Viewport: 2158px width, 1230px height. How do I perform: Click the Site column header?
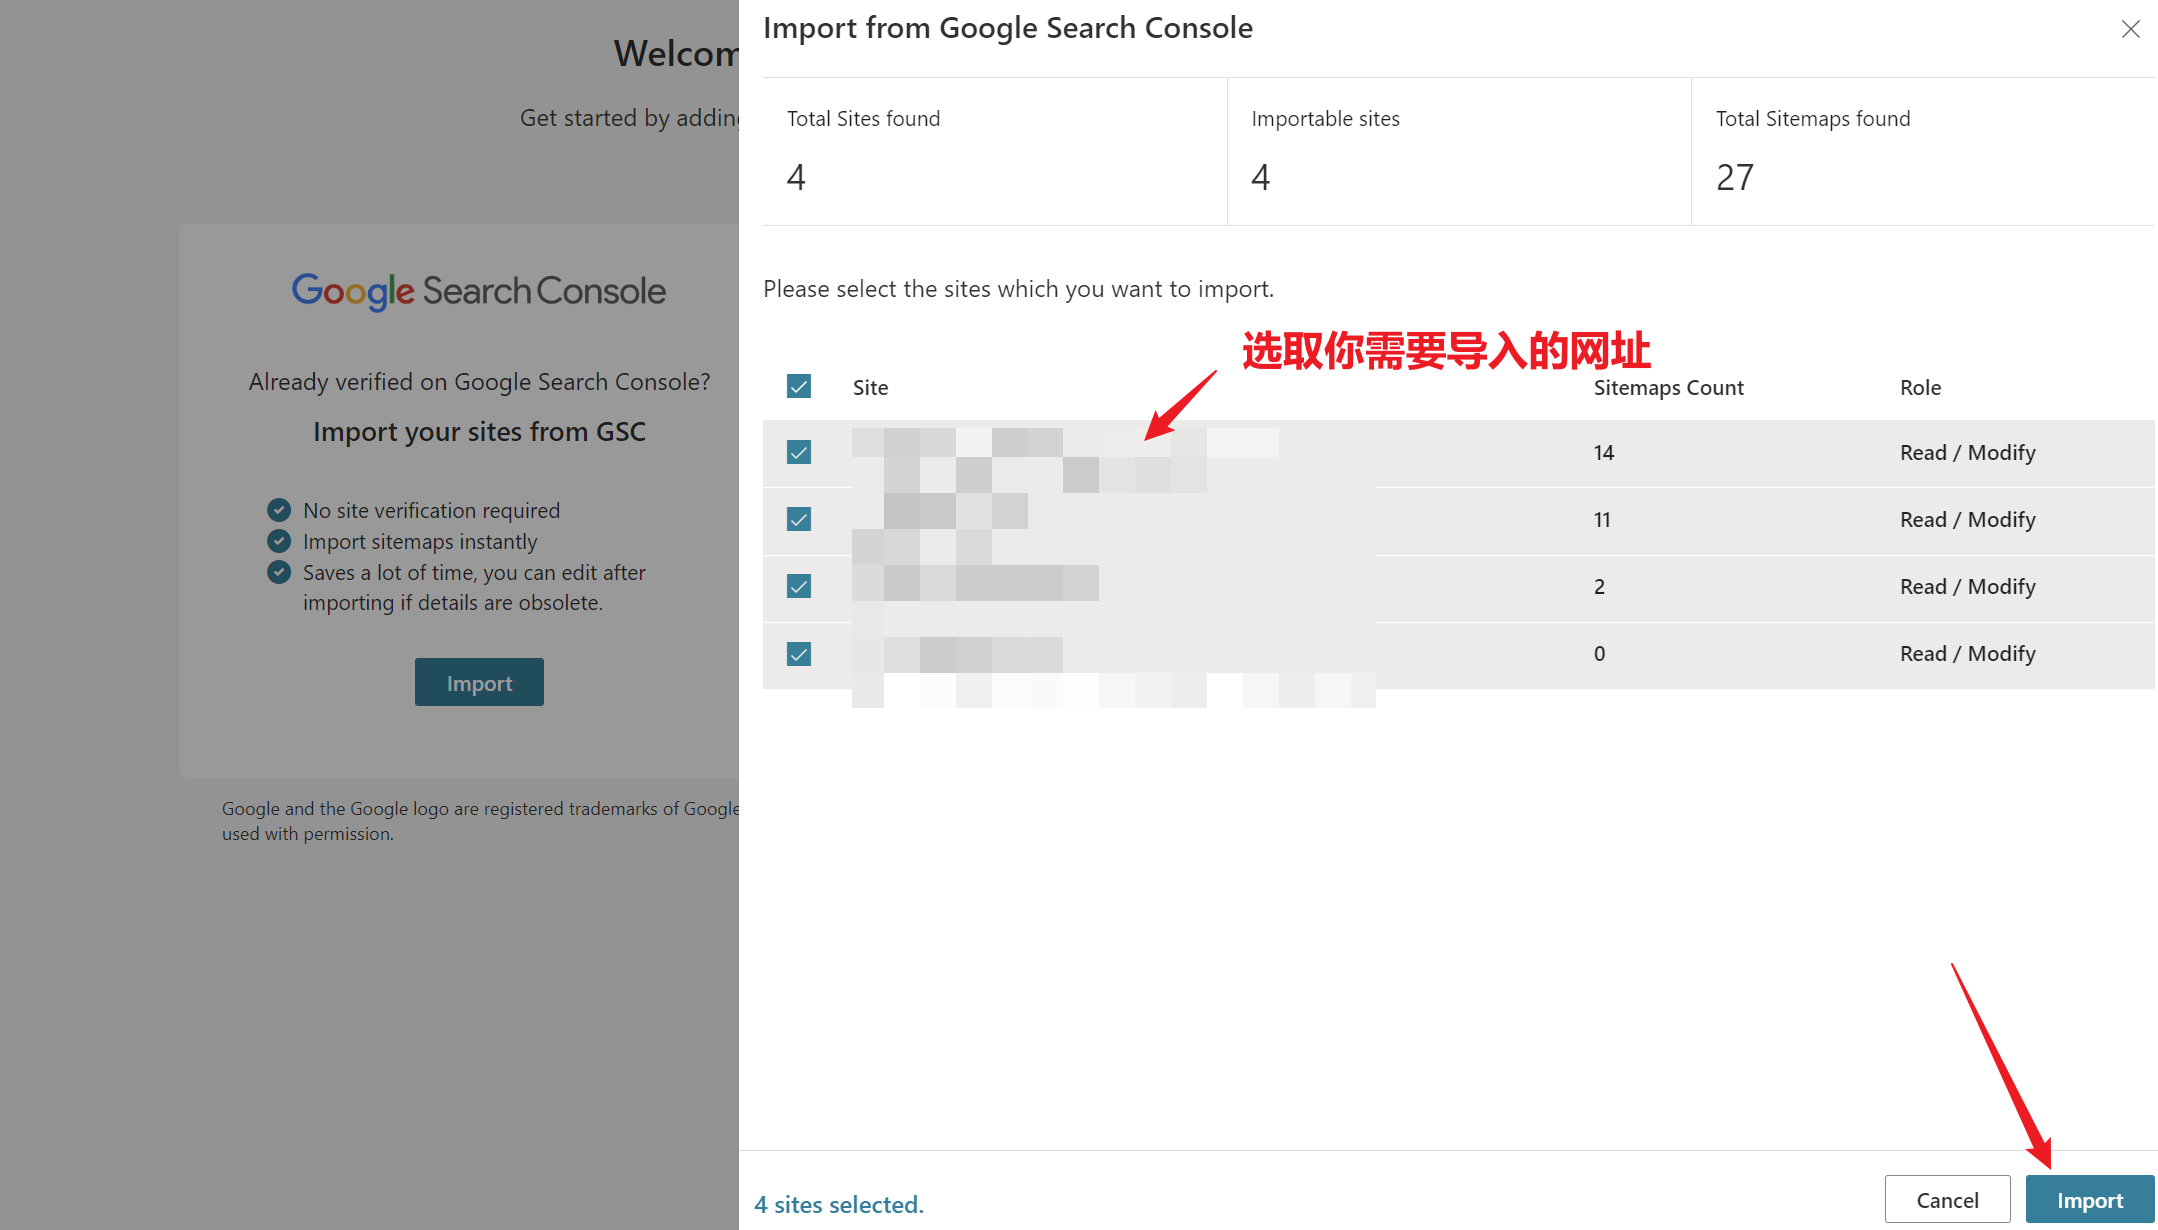point(870,387)
